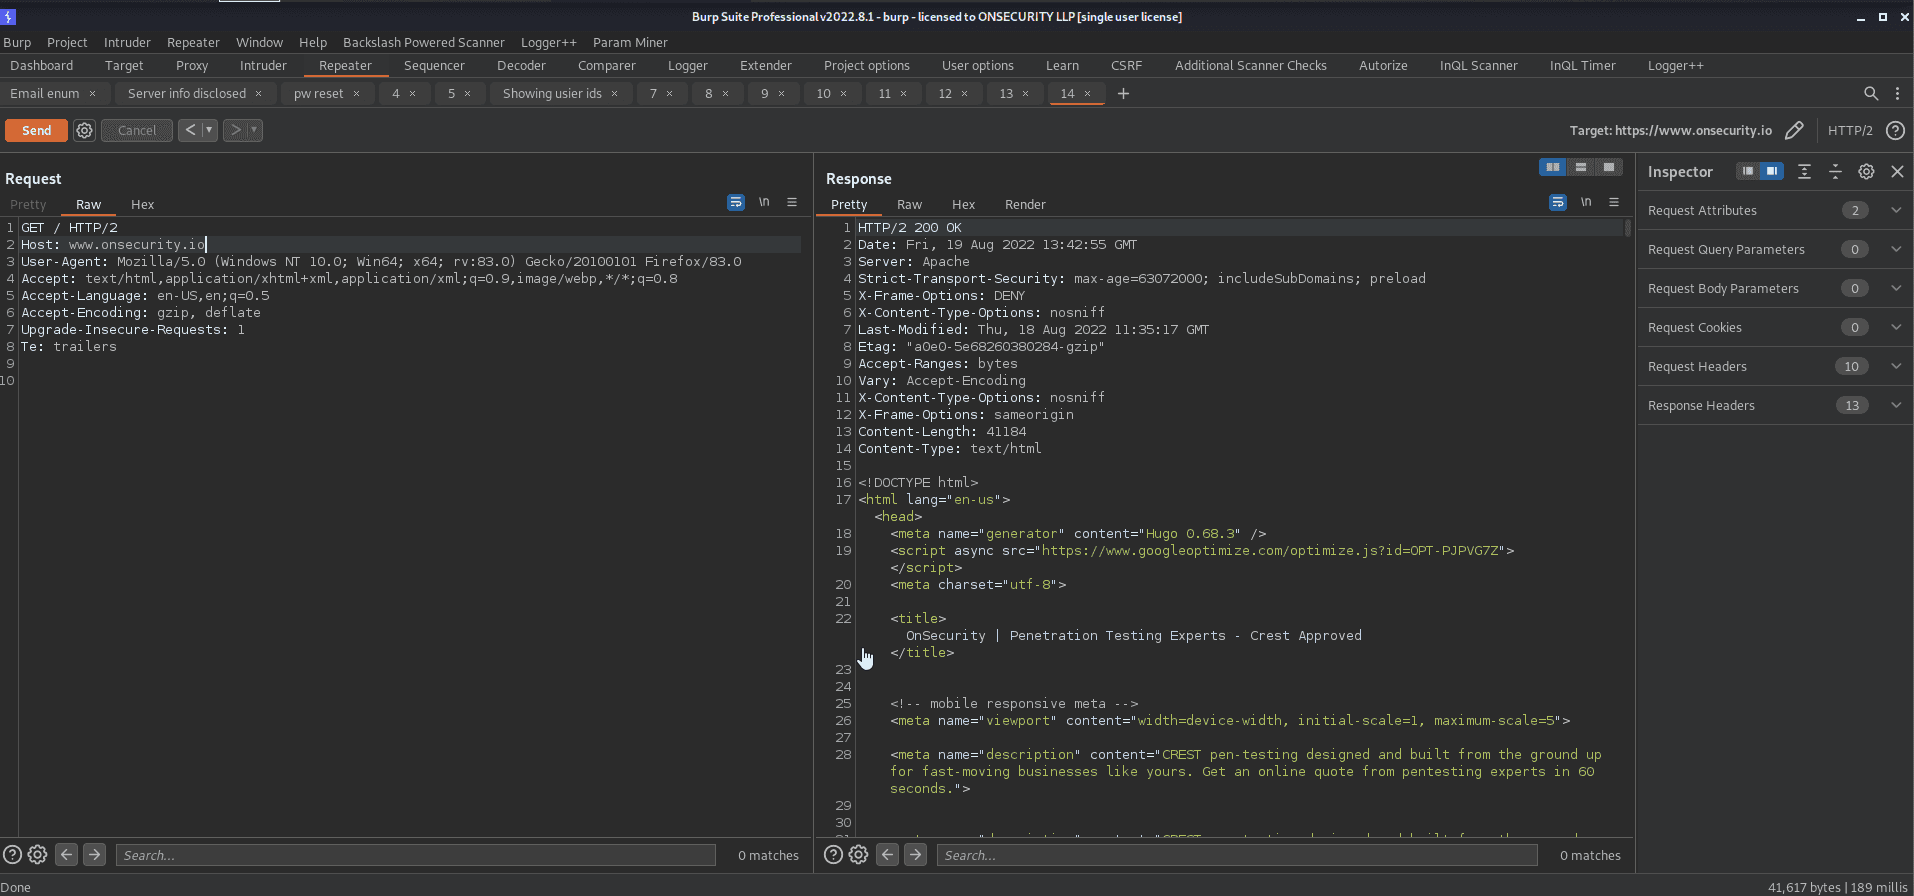
Task: Select combined tabbed layout view
Action: coord(1609,167)
